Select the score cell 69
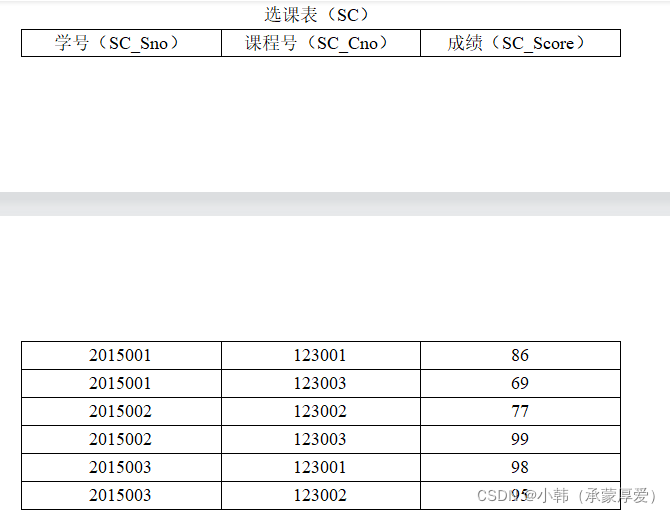Viewport: 670px width, 513px height. 520,384
